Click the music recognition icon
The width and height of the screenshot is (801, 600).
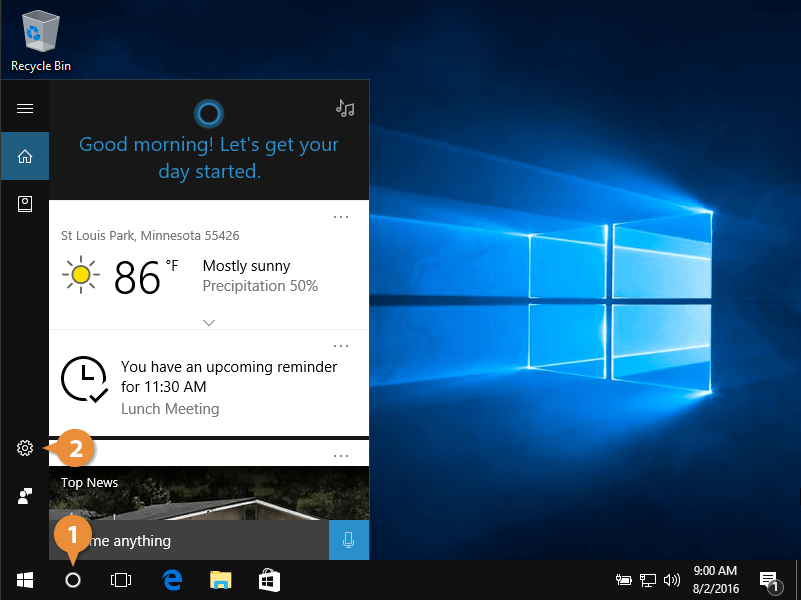[x=345, y=108]
